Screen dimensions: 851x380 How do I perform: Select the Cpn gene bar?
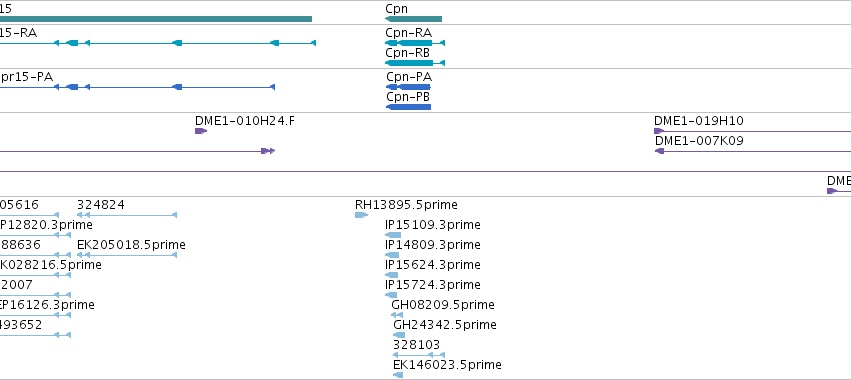tap(413, 19)
